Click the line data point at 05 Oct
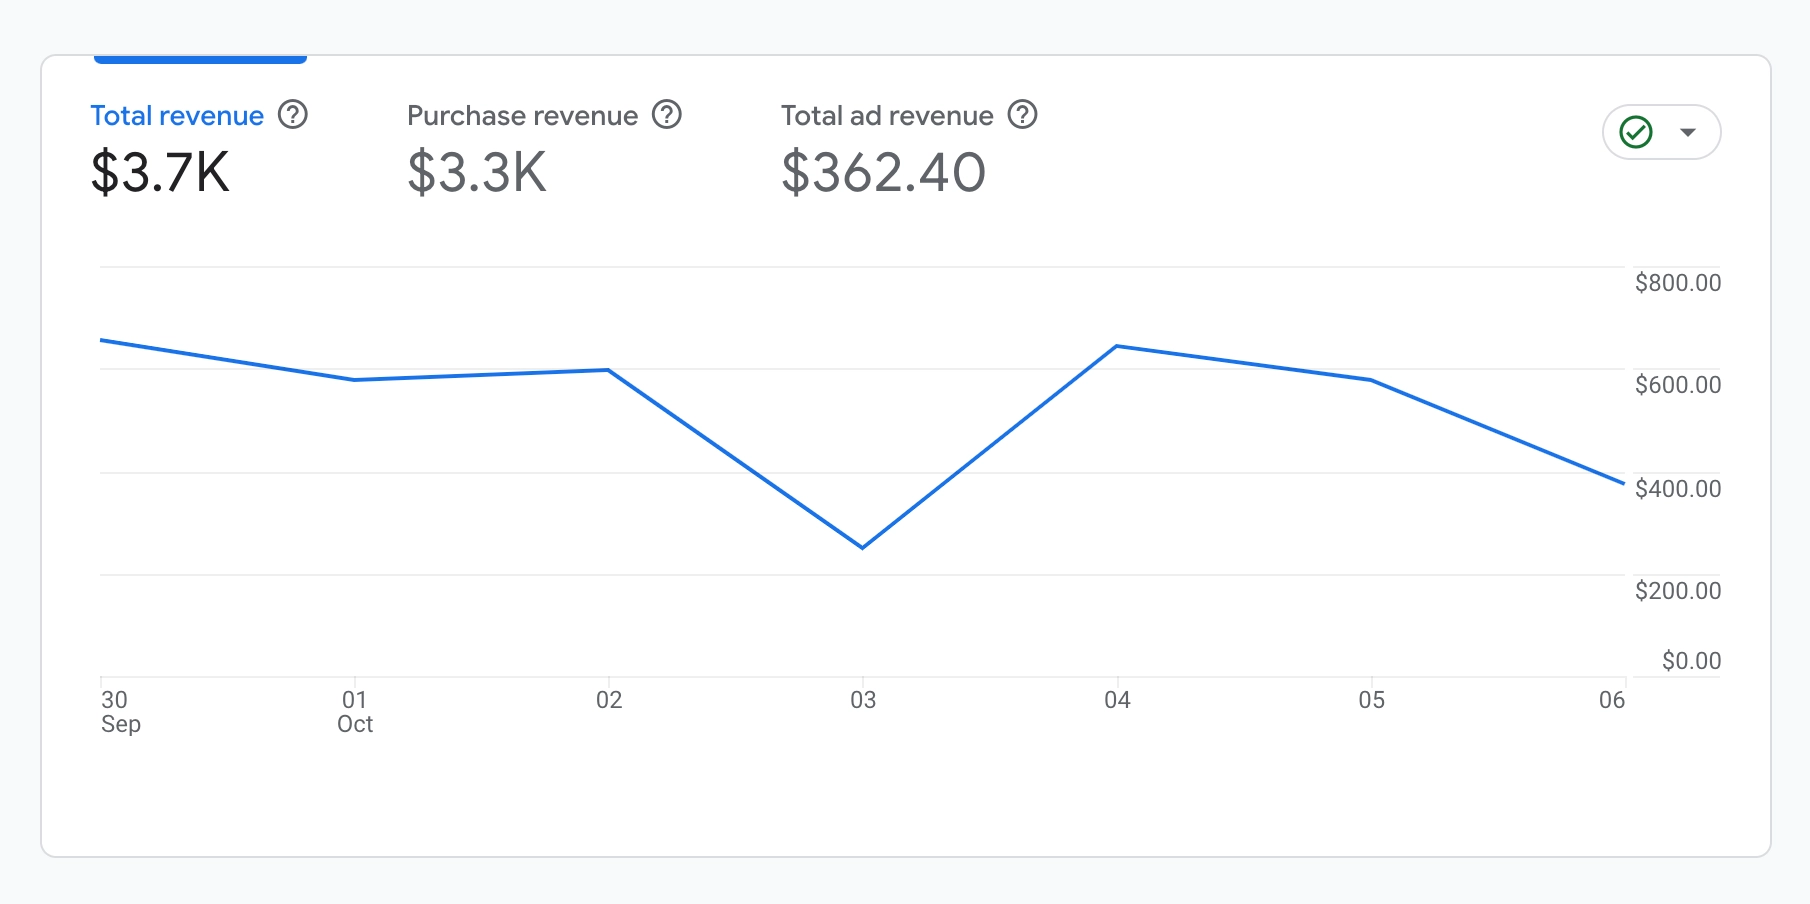Image resolution: width=1810 pixels, height=904 pixels. pyautogui.click(x=1371, y=380)
